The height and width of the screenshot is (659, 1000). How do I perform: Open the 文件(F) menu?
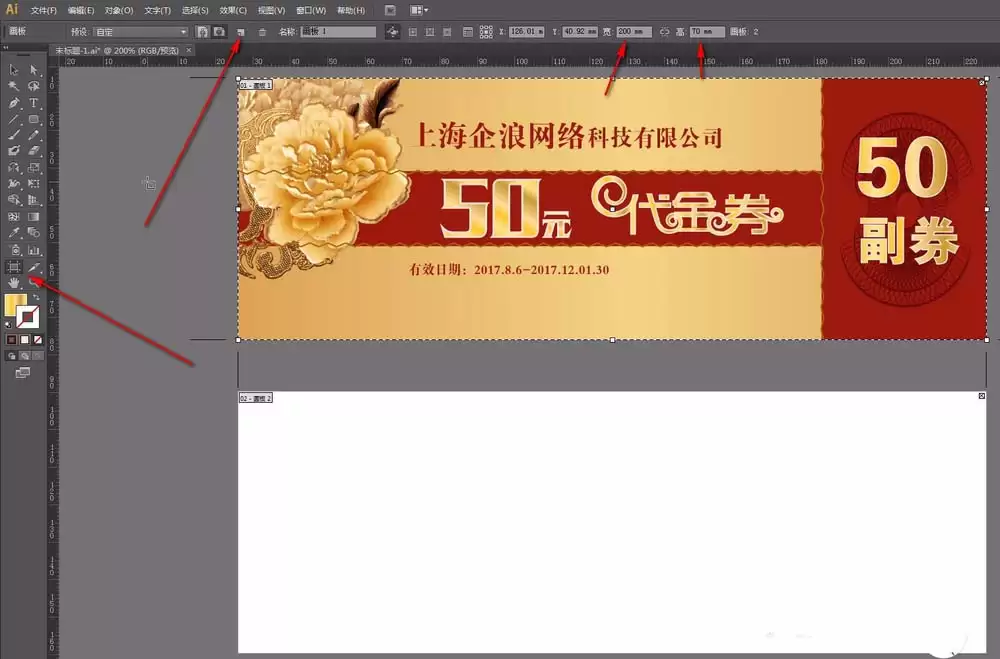(43, 11)
